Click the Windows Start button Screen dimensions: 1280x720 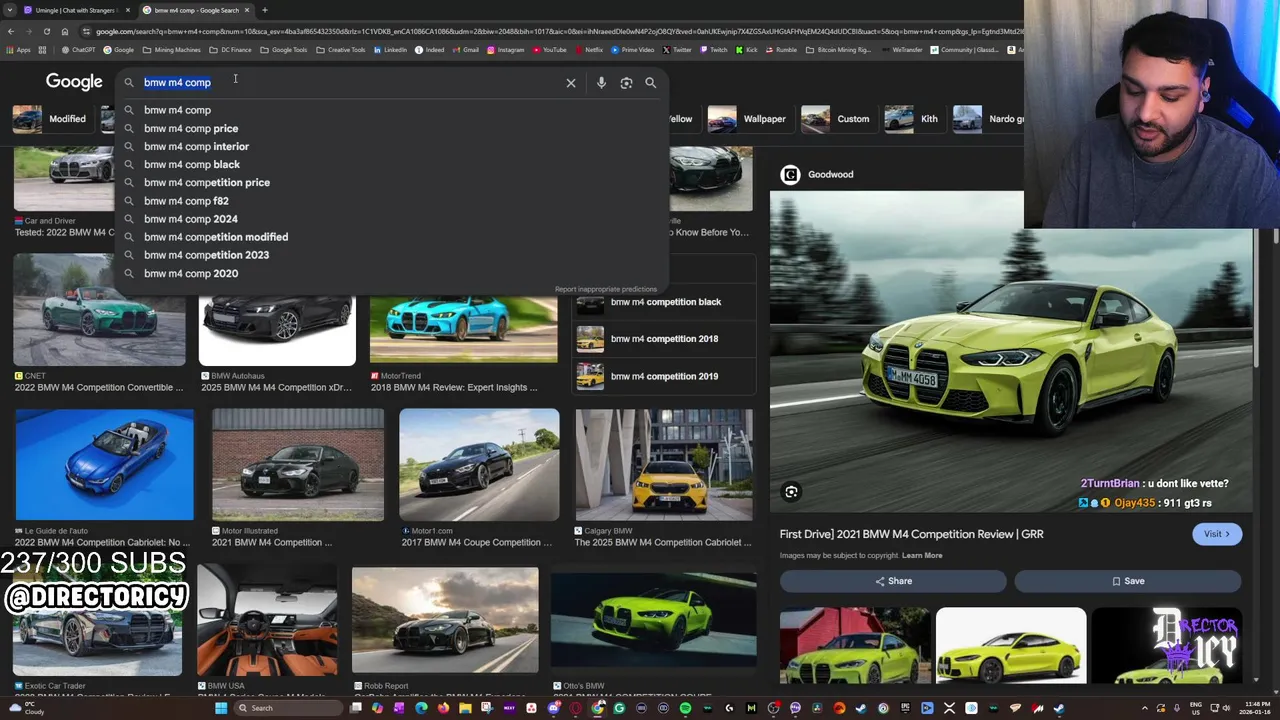[x=220, y=708]
